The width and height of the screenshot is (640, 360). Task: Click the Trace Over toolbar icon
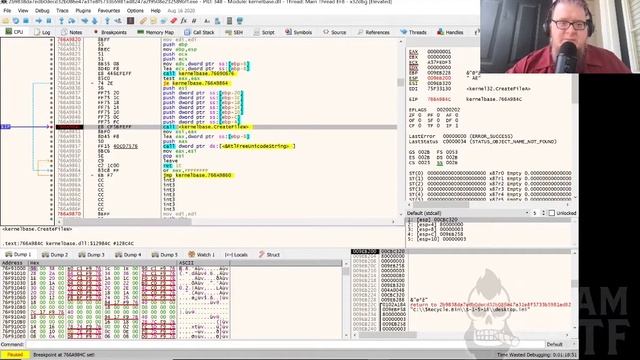pyautogui.click(x=94, y=20)
